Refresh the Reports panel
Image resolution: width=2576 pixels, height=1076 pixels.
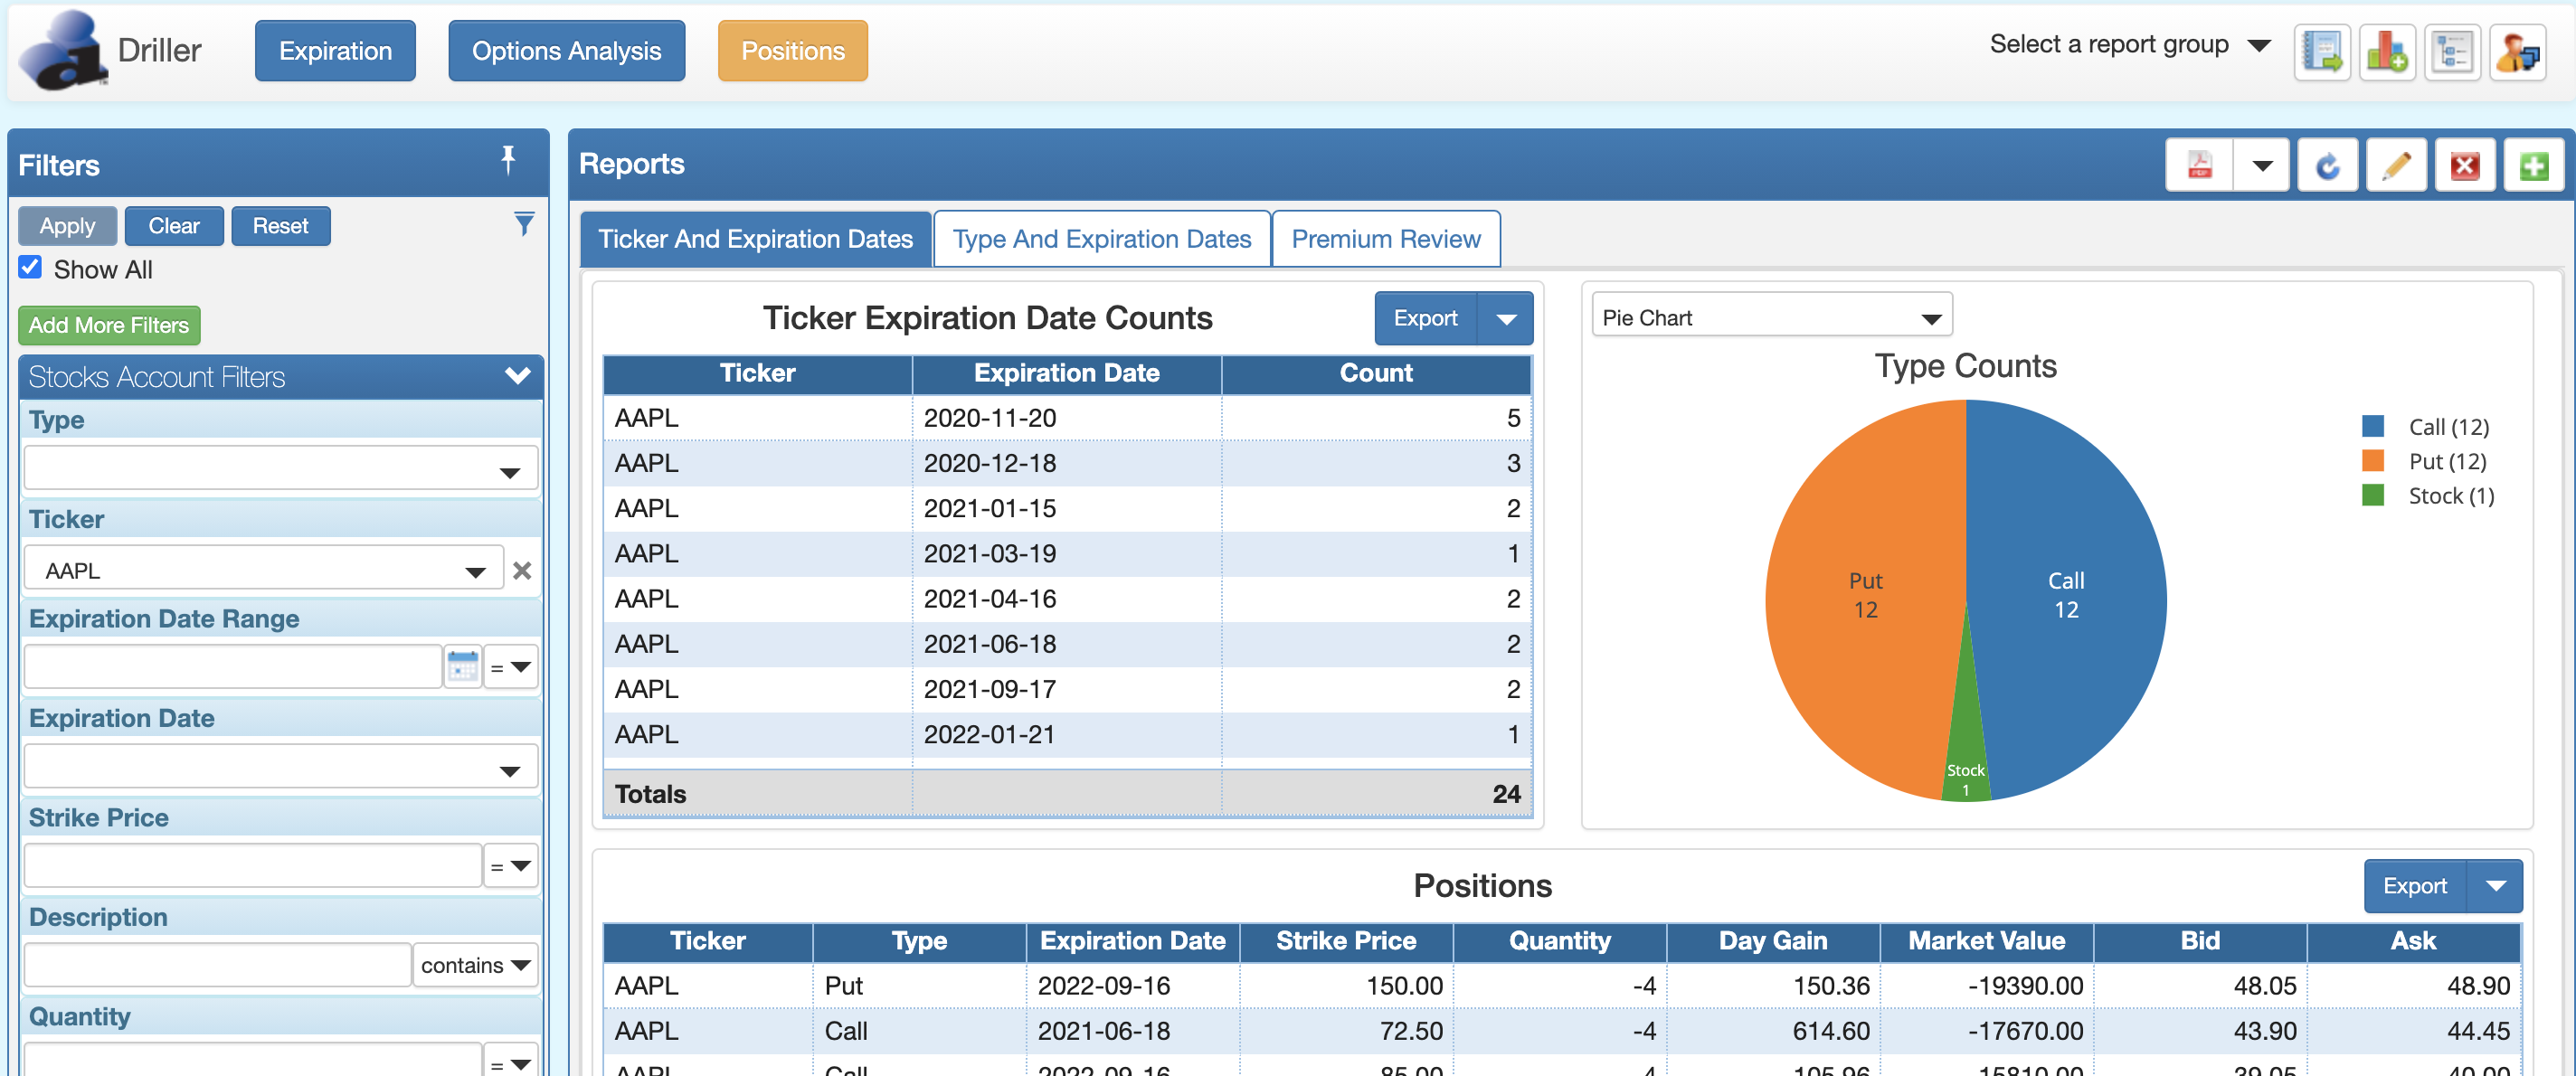click(x=2328, y=165)
